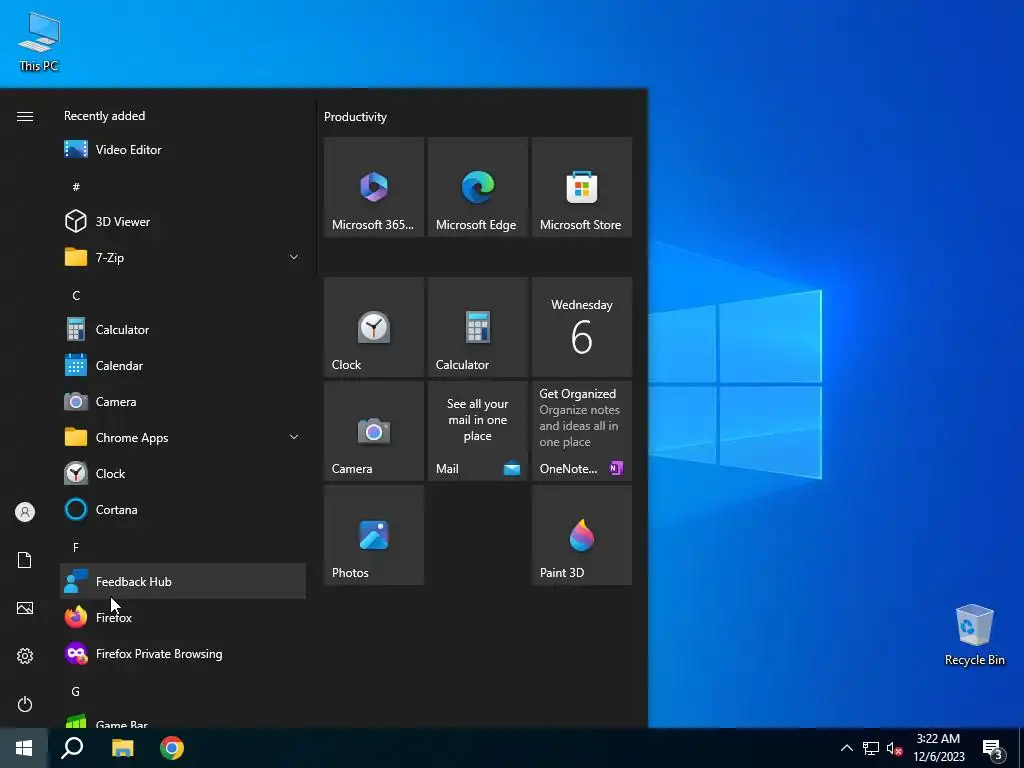Show hidden system tray icons

846,748
